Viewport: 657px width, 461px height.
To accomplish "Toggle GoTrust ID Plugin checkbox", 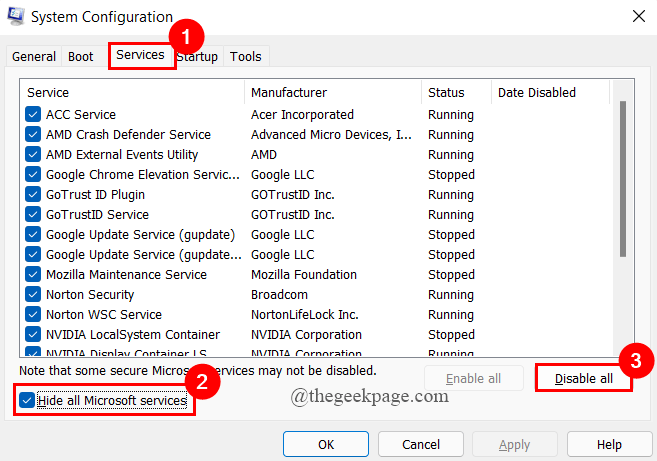I will (33, 195).
